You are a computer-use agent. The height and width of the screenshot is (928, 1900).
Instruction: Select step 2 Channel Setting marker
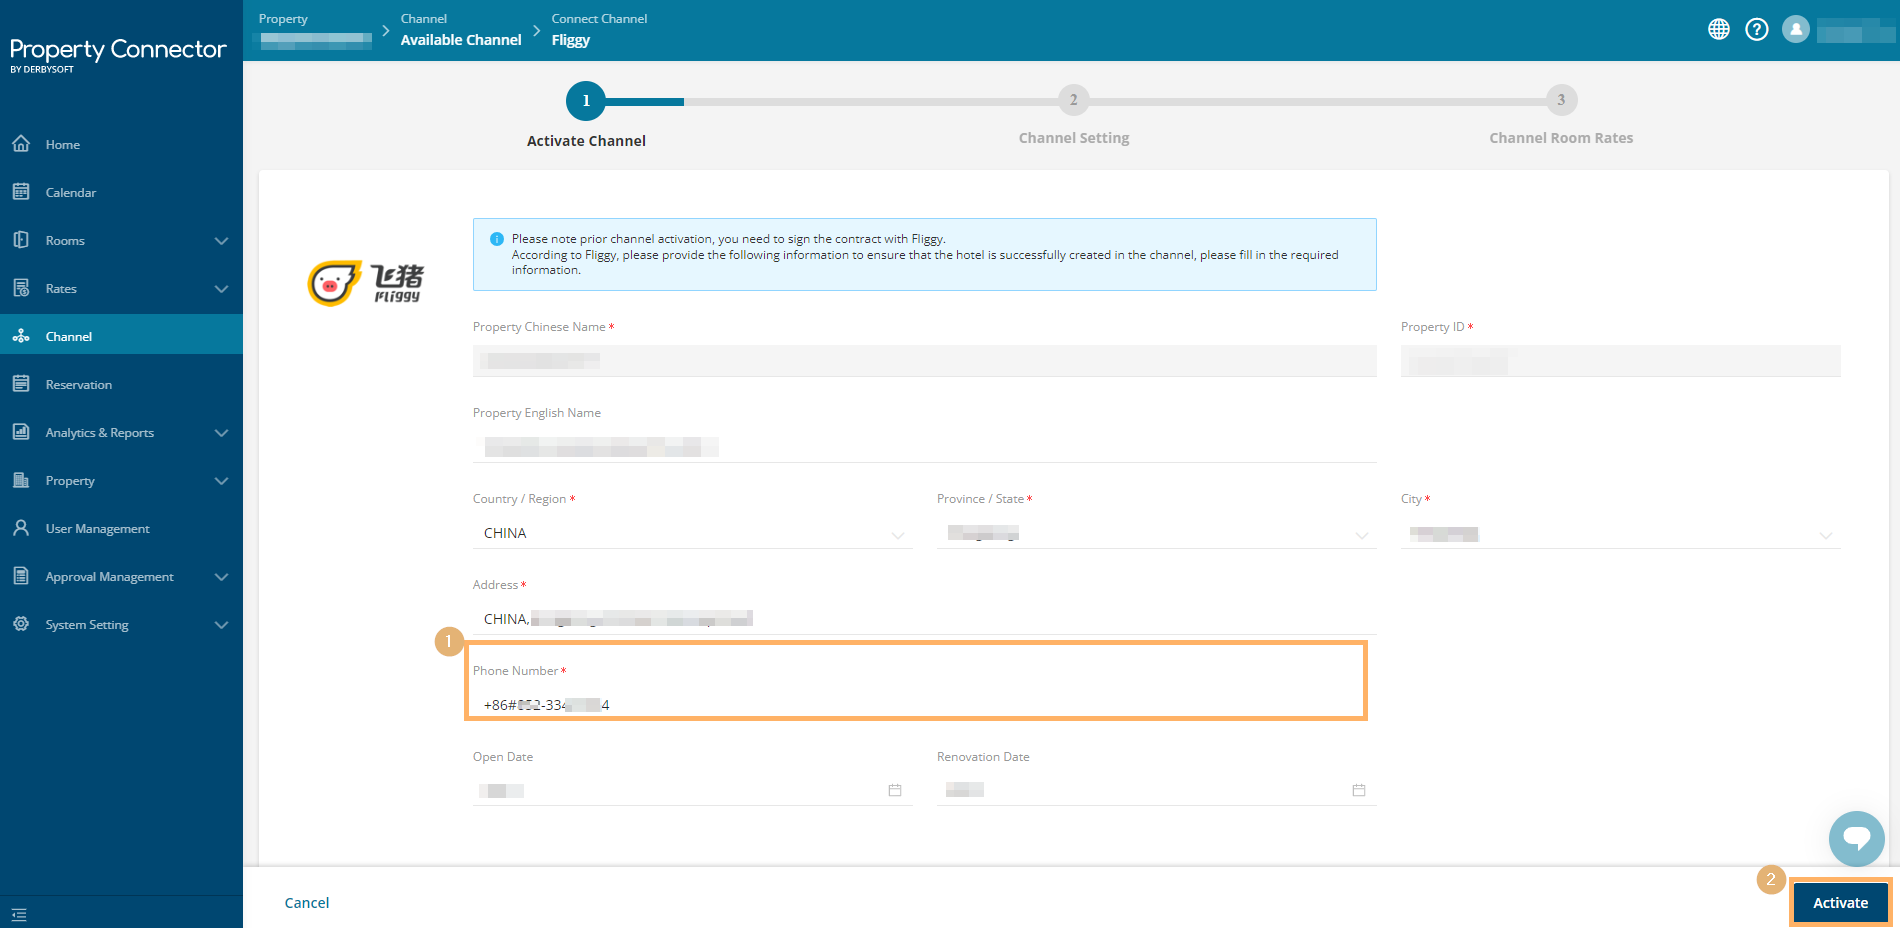pos(1074,100)
